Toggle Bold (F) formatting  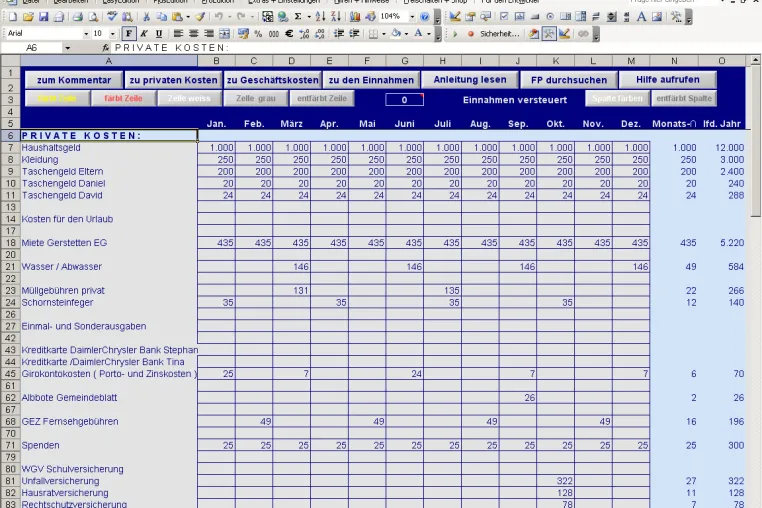[x=128, y=34]
